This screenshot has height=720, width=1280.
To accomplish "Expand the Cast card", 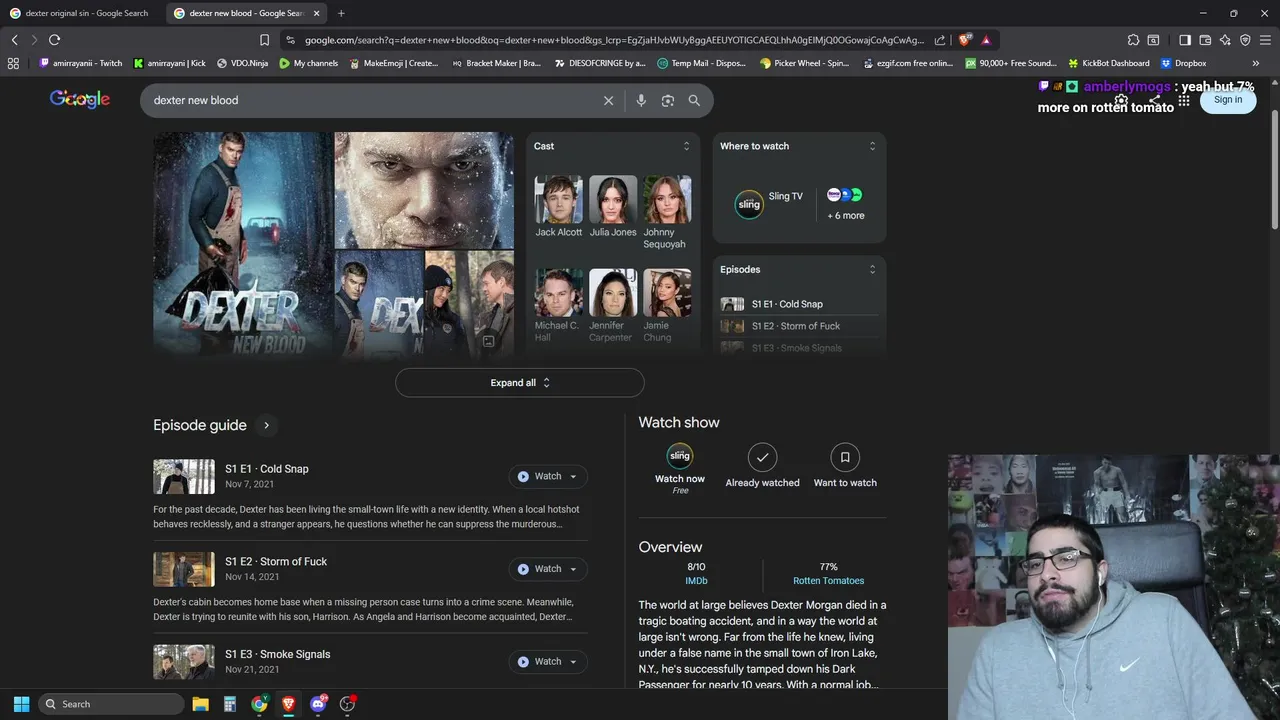I will [686, 146].
